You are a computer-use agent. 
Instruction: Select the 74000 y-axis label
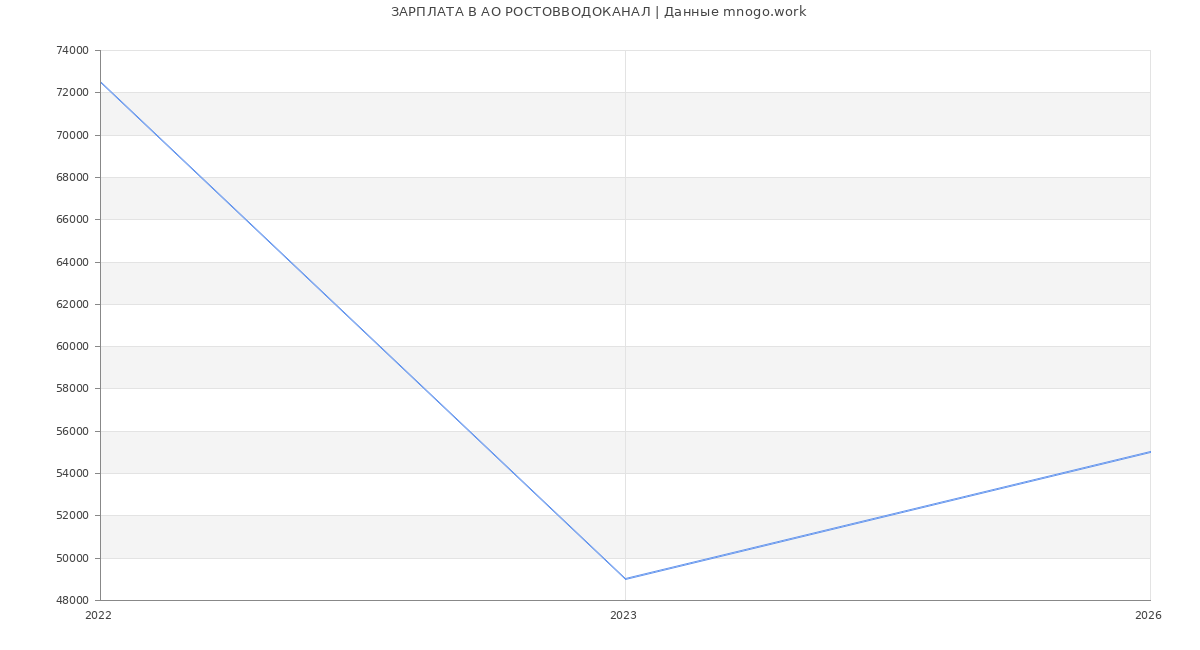pos(72,50)
